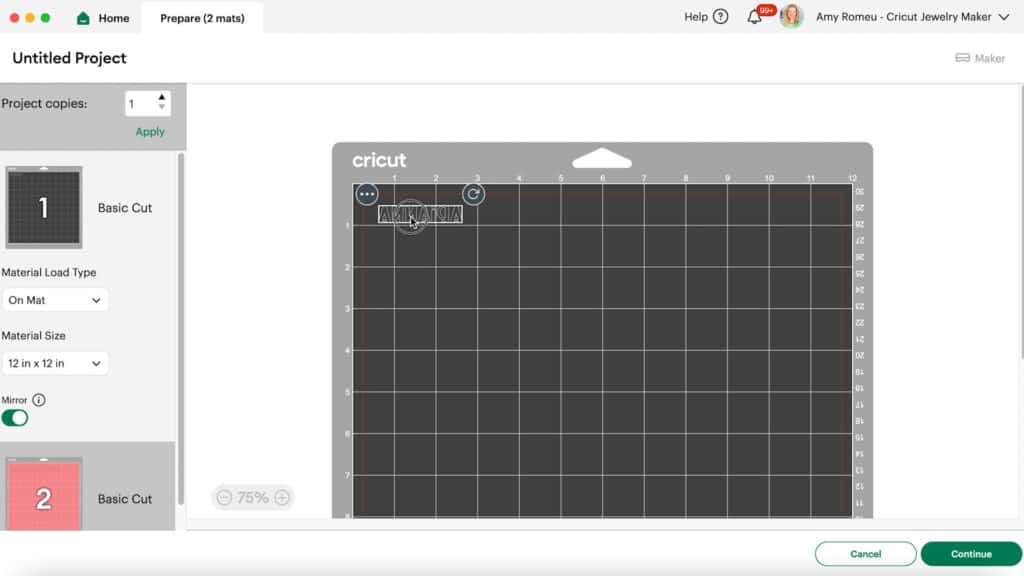Toggle the Mirror switch off
The width and height of the screenshot is (1024, 576).
14,418
